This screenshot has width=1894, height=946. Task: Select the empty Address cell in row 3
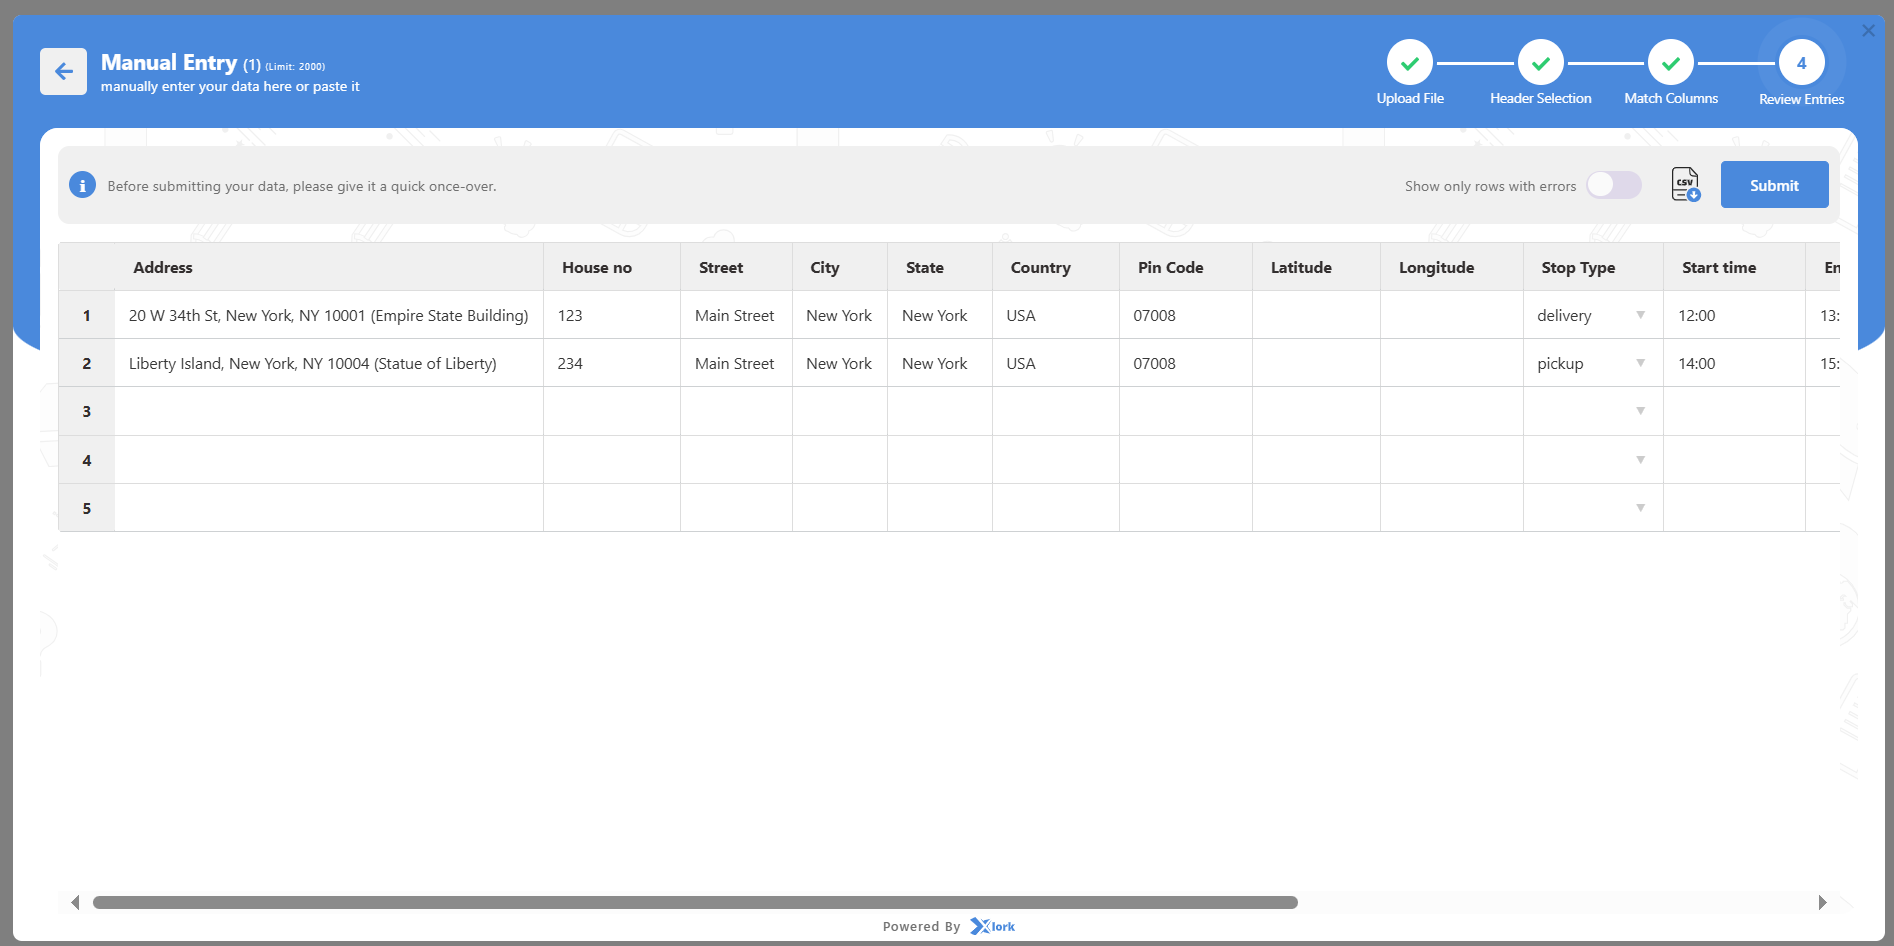pyautogui.click(x=328, y=411)
